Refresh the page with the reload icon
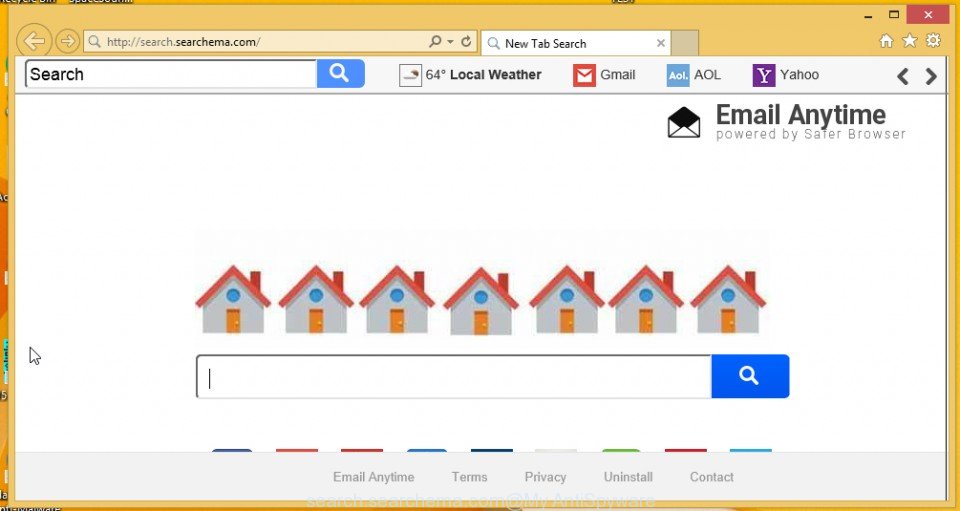Viewport: 960px width, 511px height. tap(466, 42)
